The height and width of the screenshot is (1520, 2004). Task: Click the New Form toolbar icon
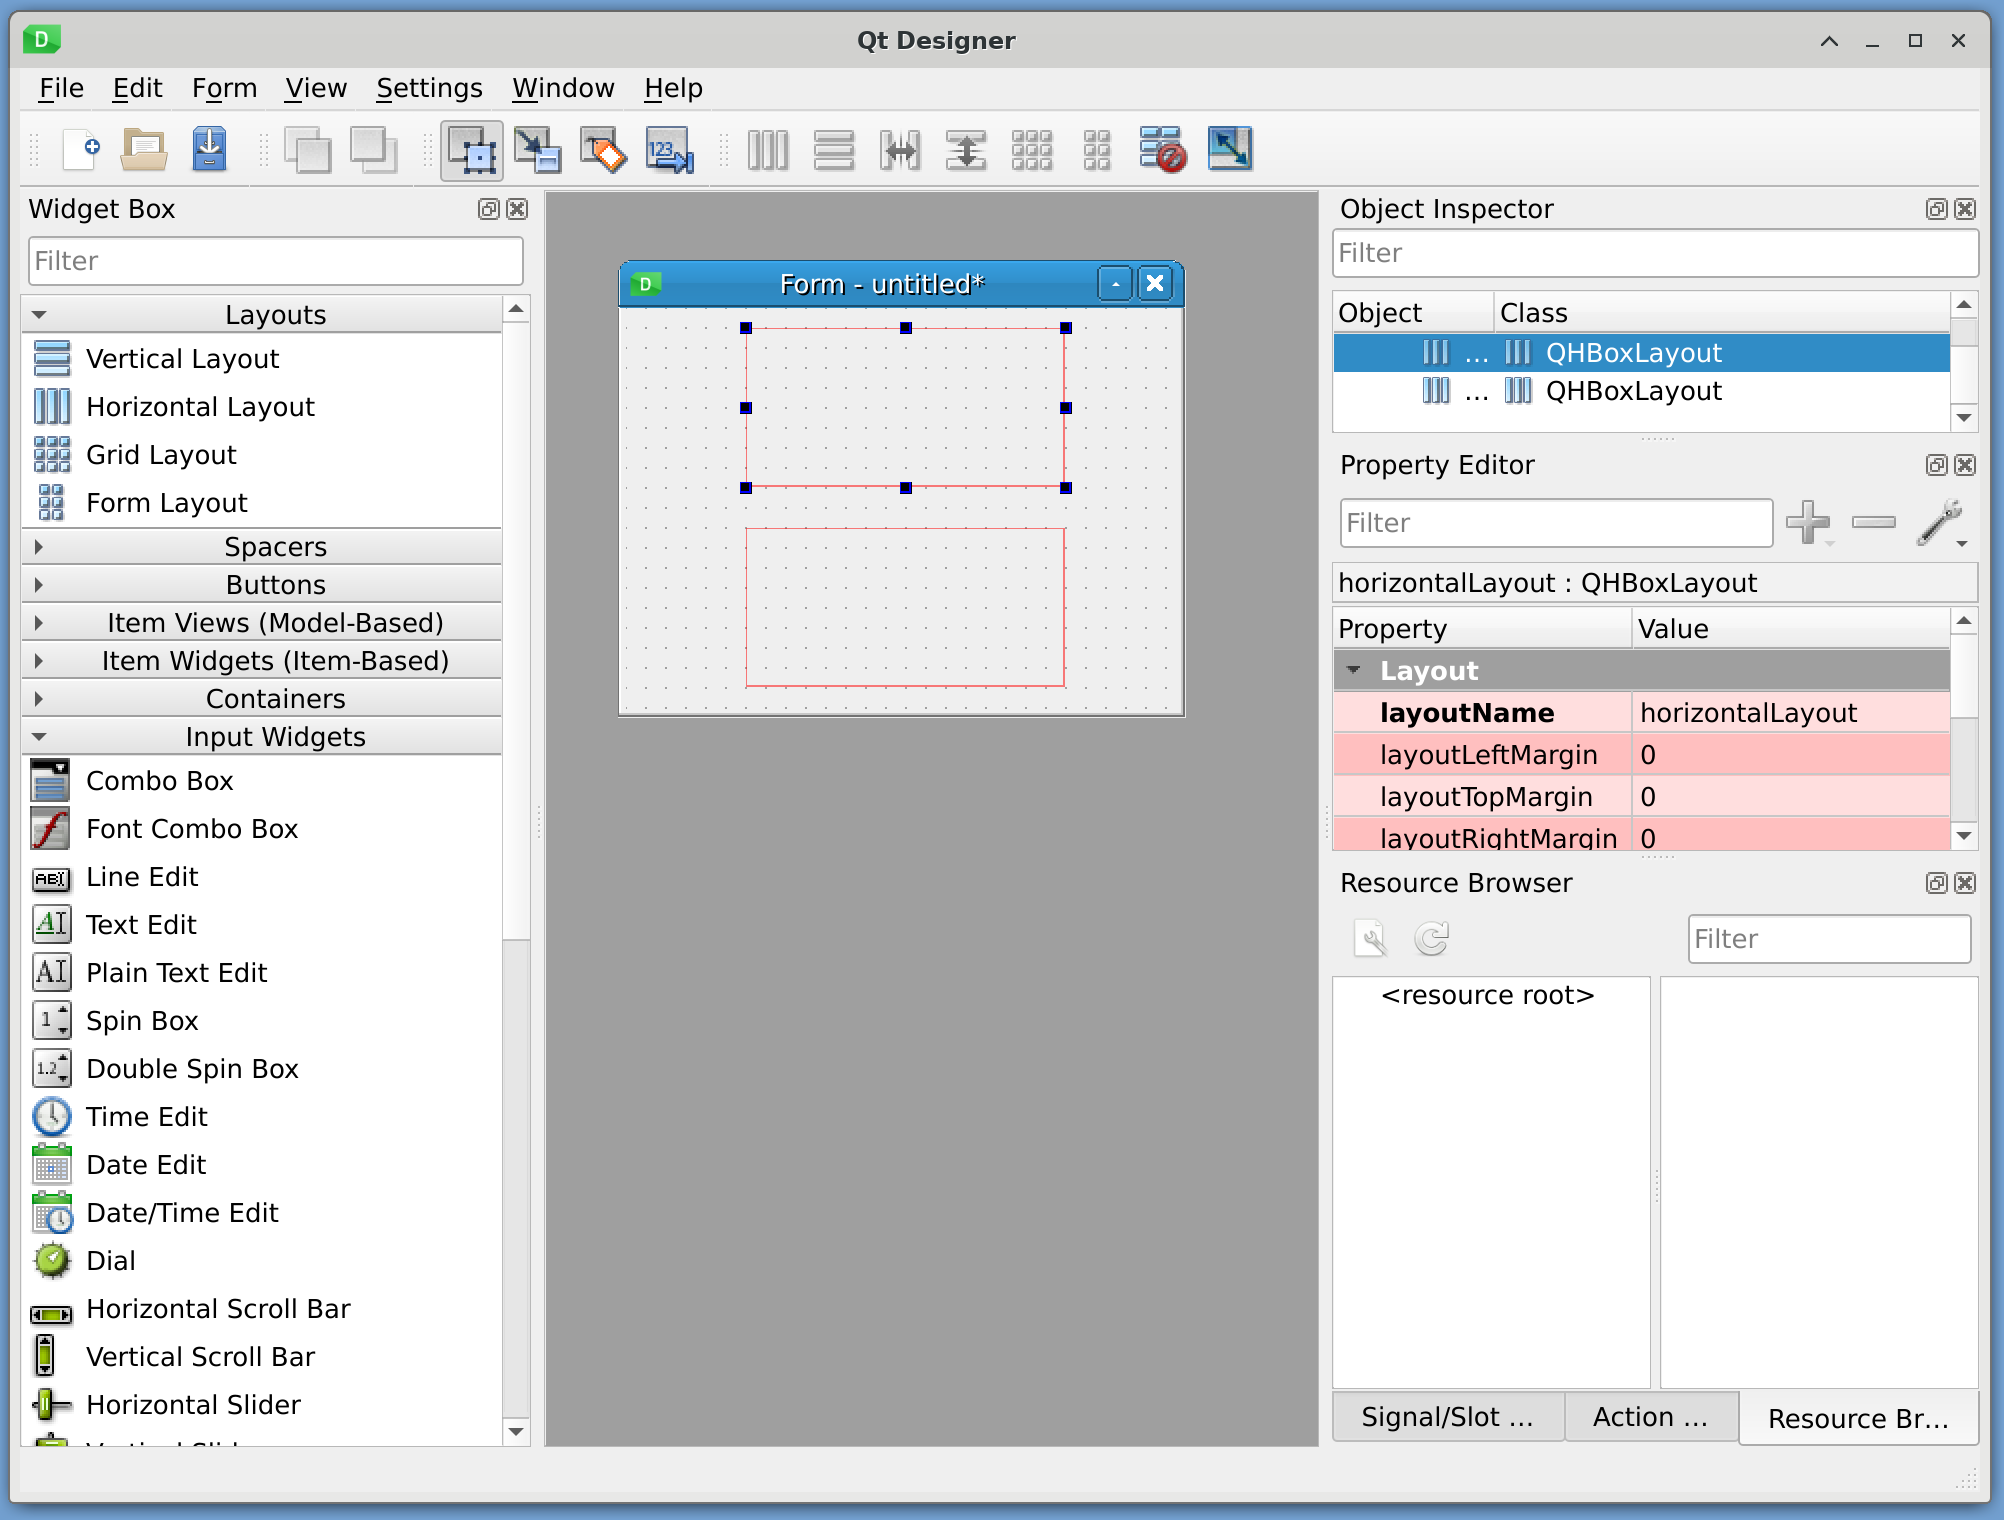(x=81, y=150)
